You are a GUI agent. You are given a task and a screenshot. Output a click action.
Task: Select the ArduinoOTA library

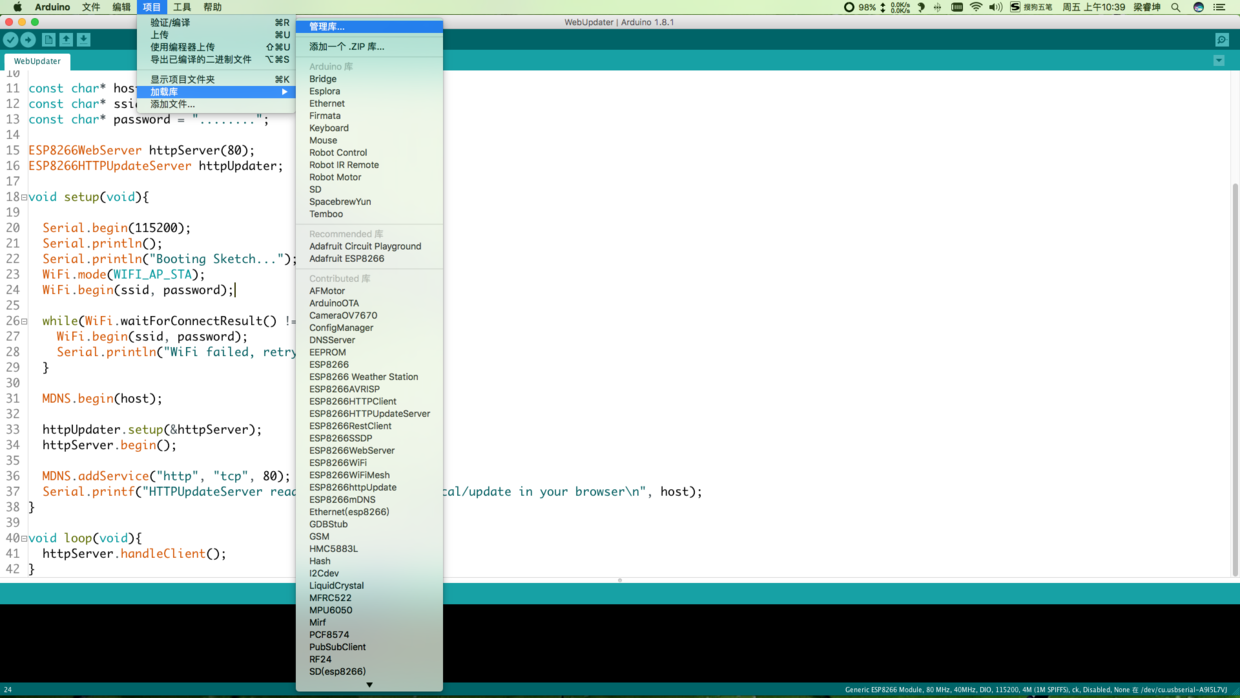tap(369, 303)
